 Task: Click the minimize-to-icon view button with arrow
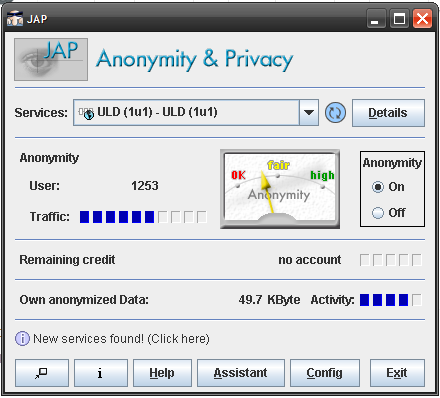coord(42,373)
